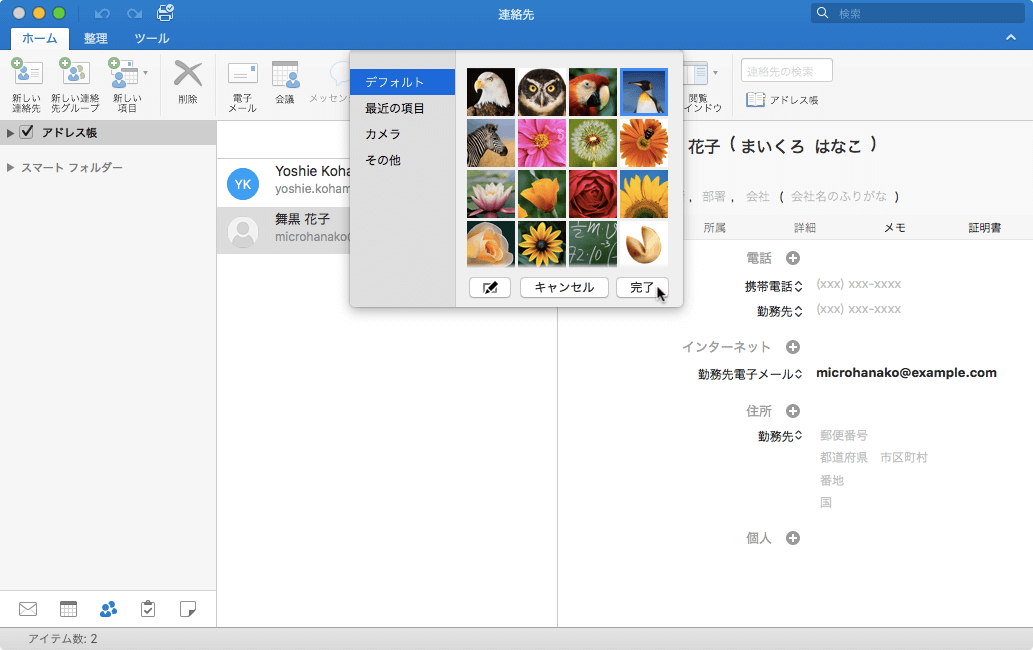This screenshot has width=1033, height=650.
Task: Open the メモ tab
Action: click(x=894, y=227)
